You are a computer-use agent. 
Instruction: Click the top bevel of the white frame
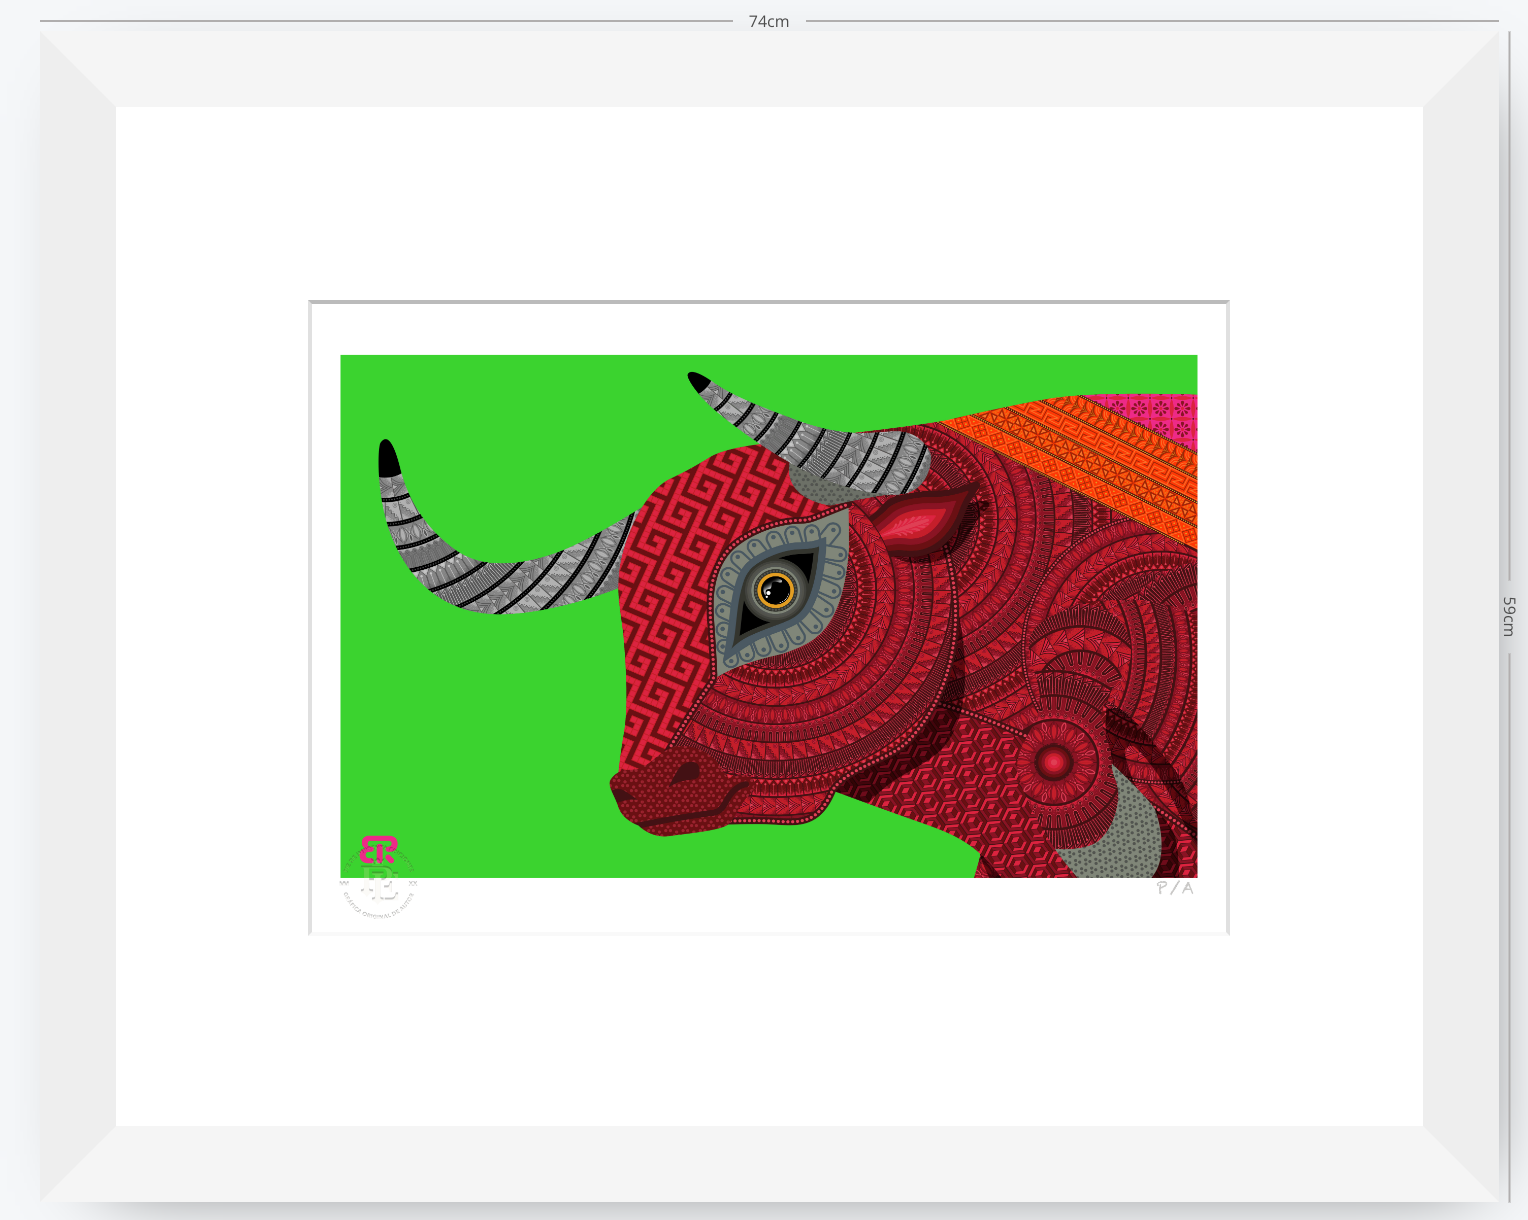coord(769,68)
